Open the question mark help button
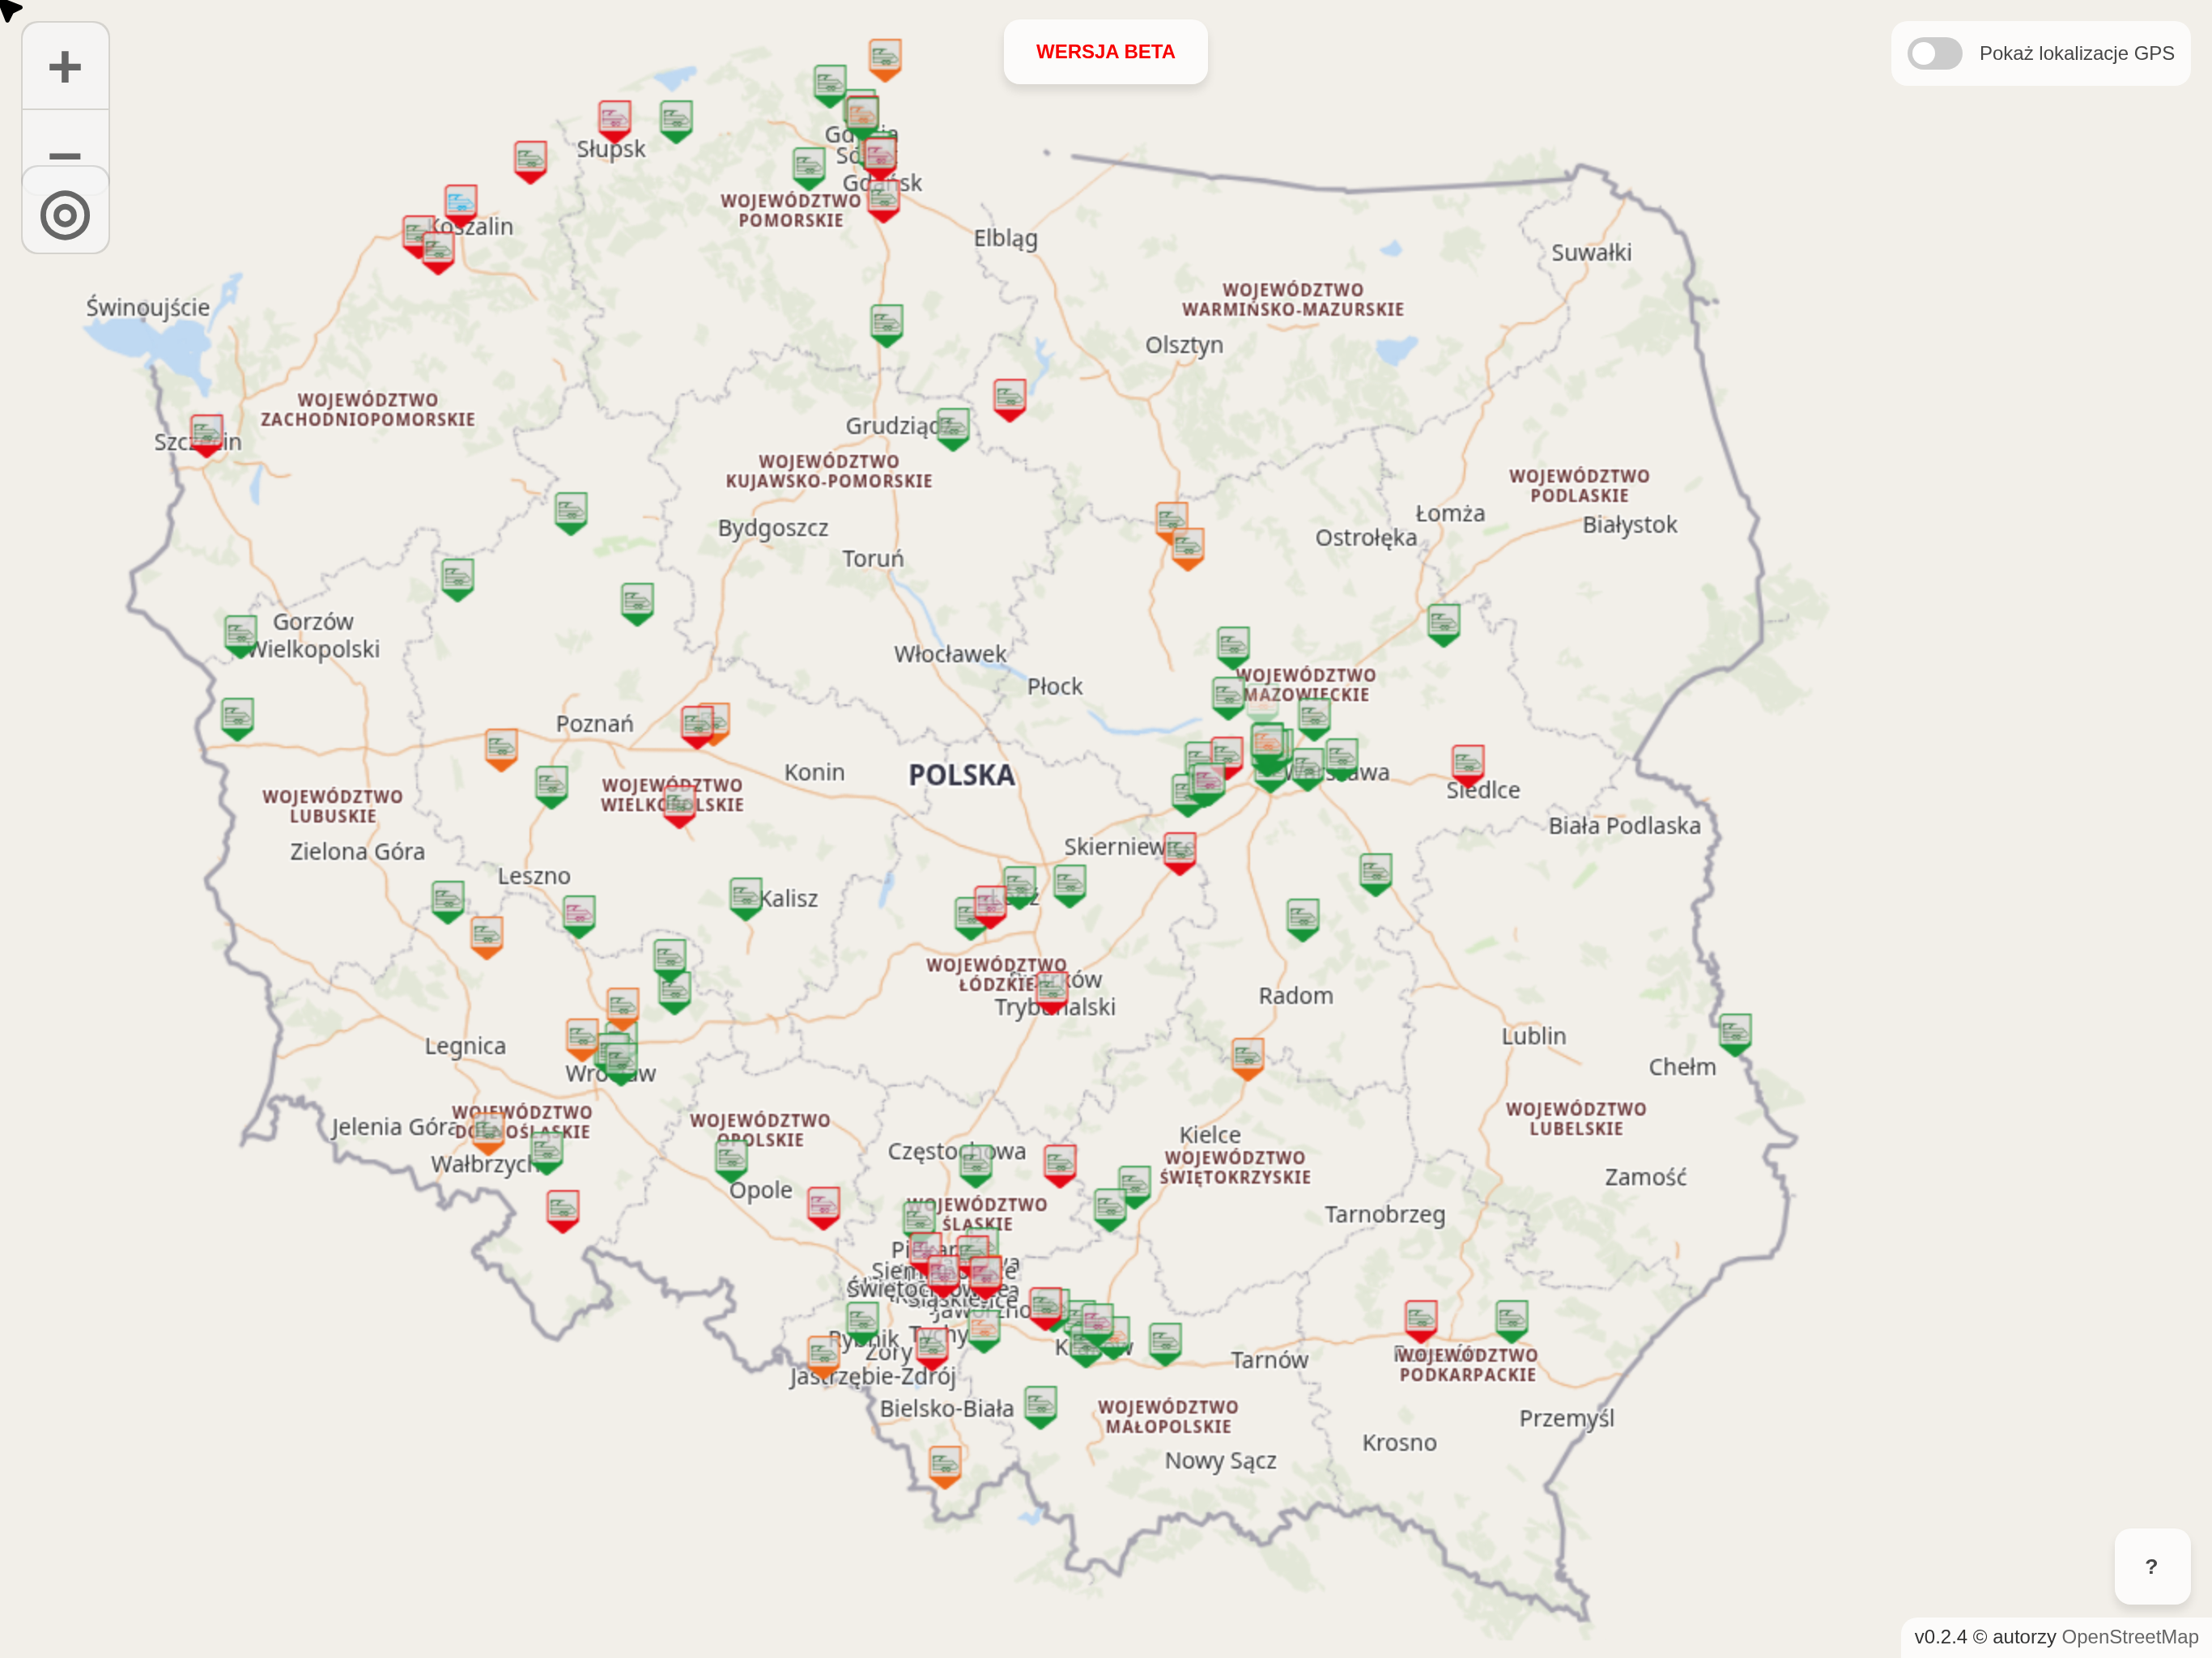2212x1658 pixels. pos(2151,1566)
